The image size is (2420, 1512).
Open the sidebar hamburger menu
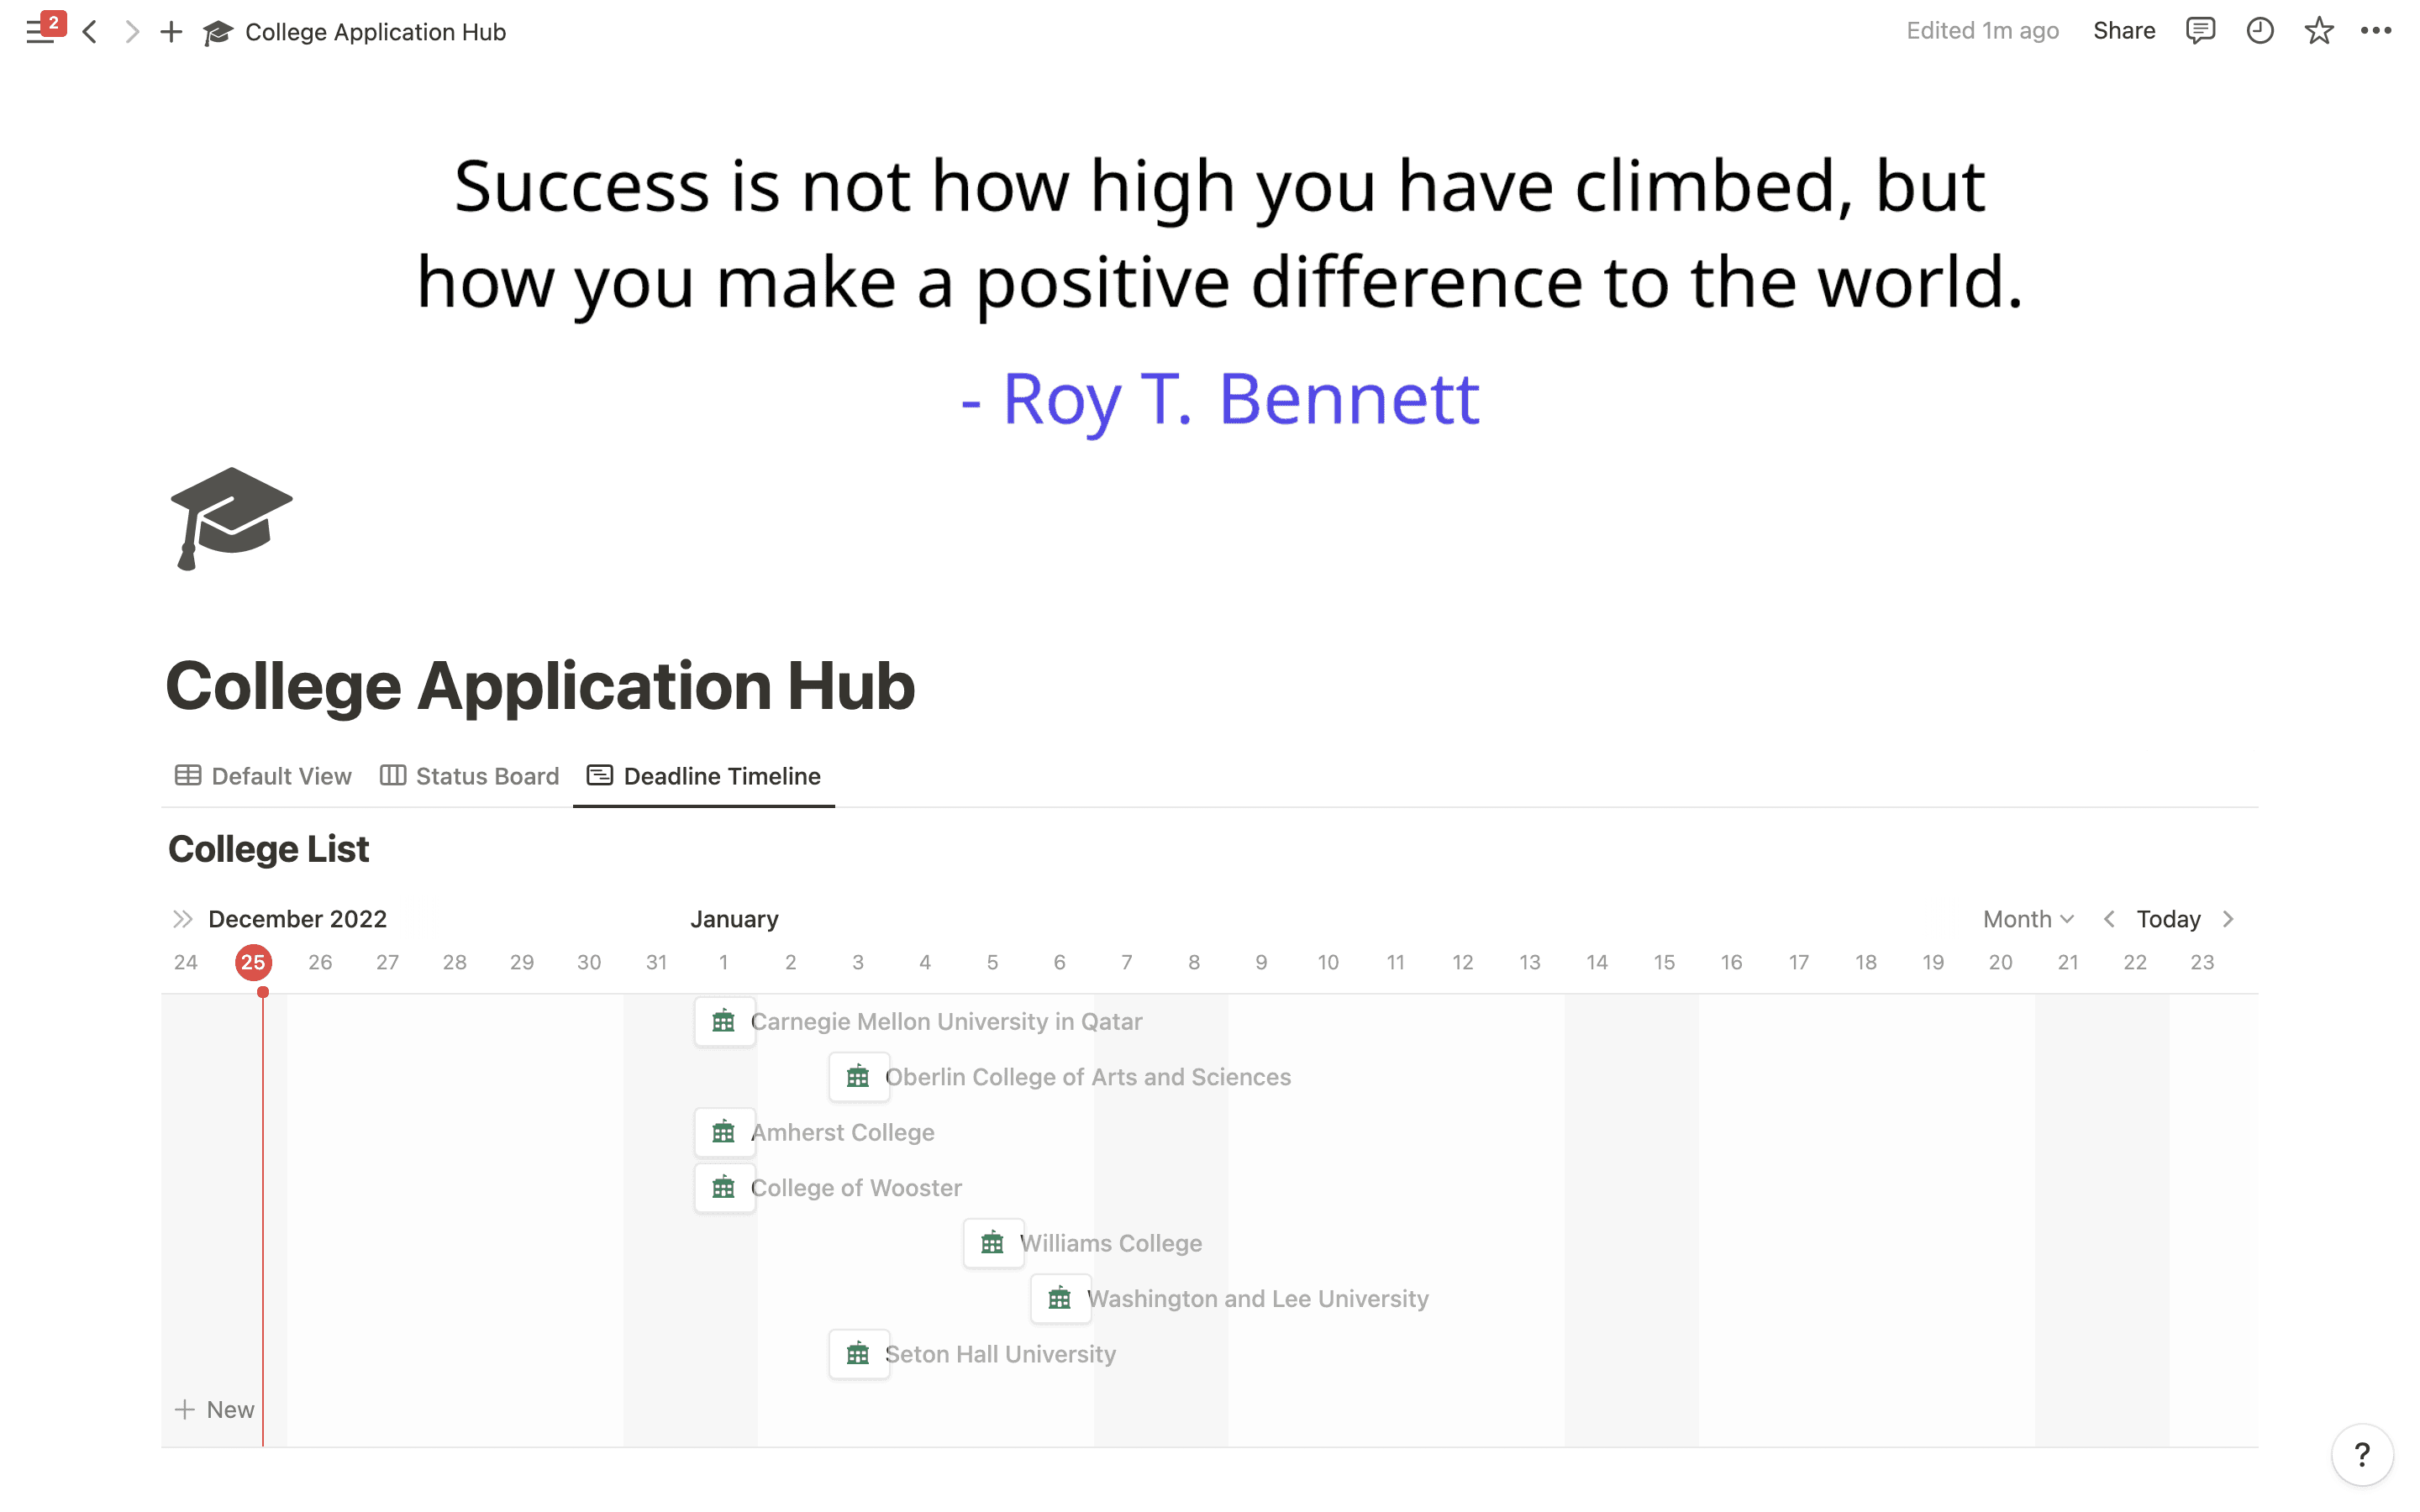pos(40,32)
